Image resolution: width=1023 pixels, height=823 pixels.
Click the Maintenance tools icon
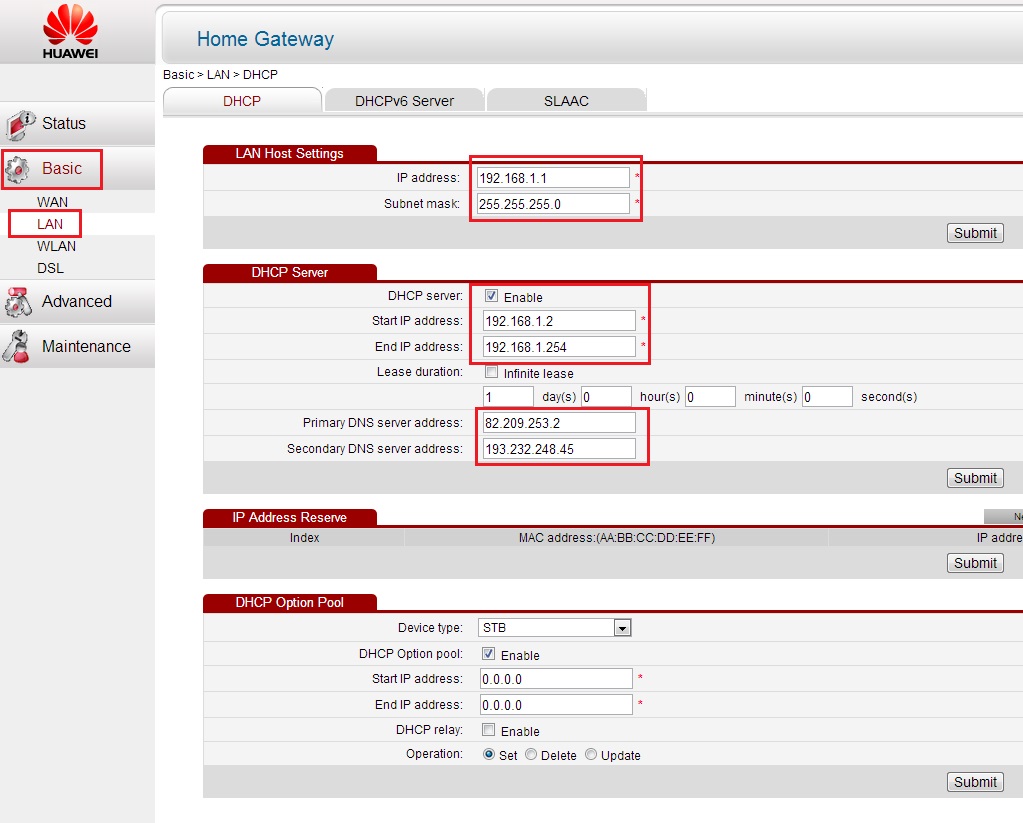tap(19, 347)
